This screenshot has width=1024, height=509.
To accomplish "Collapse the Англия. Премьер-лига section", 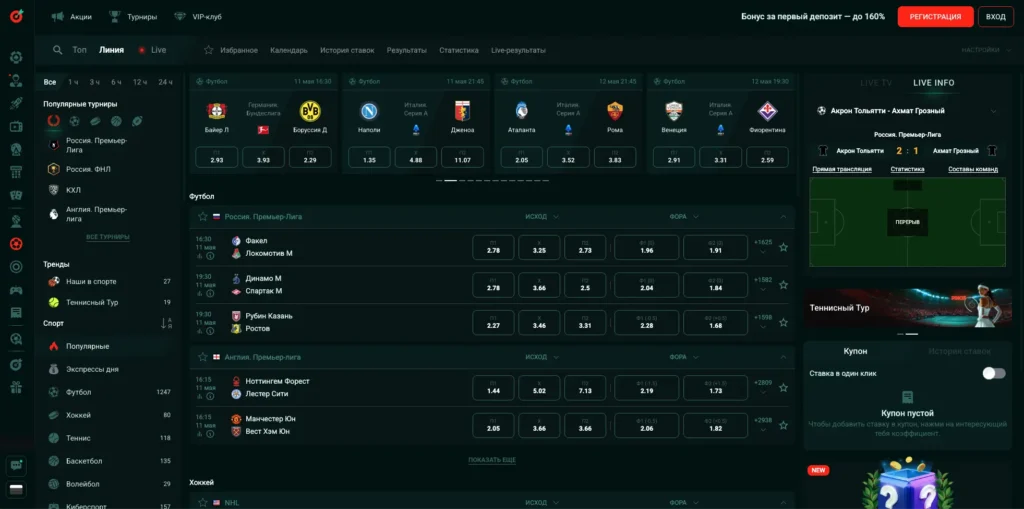I will point(783,357).
